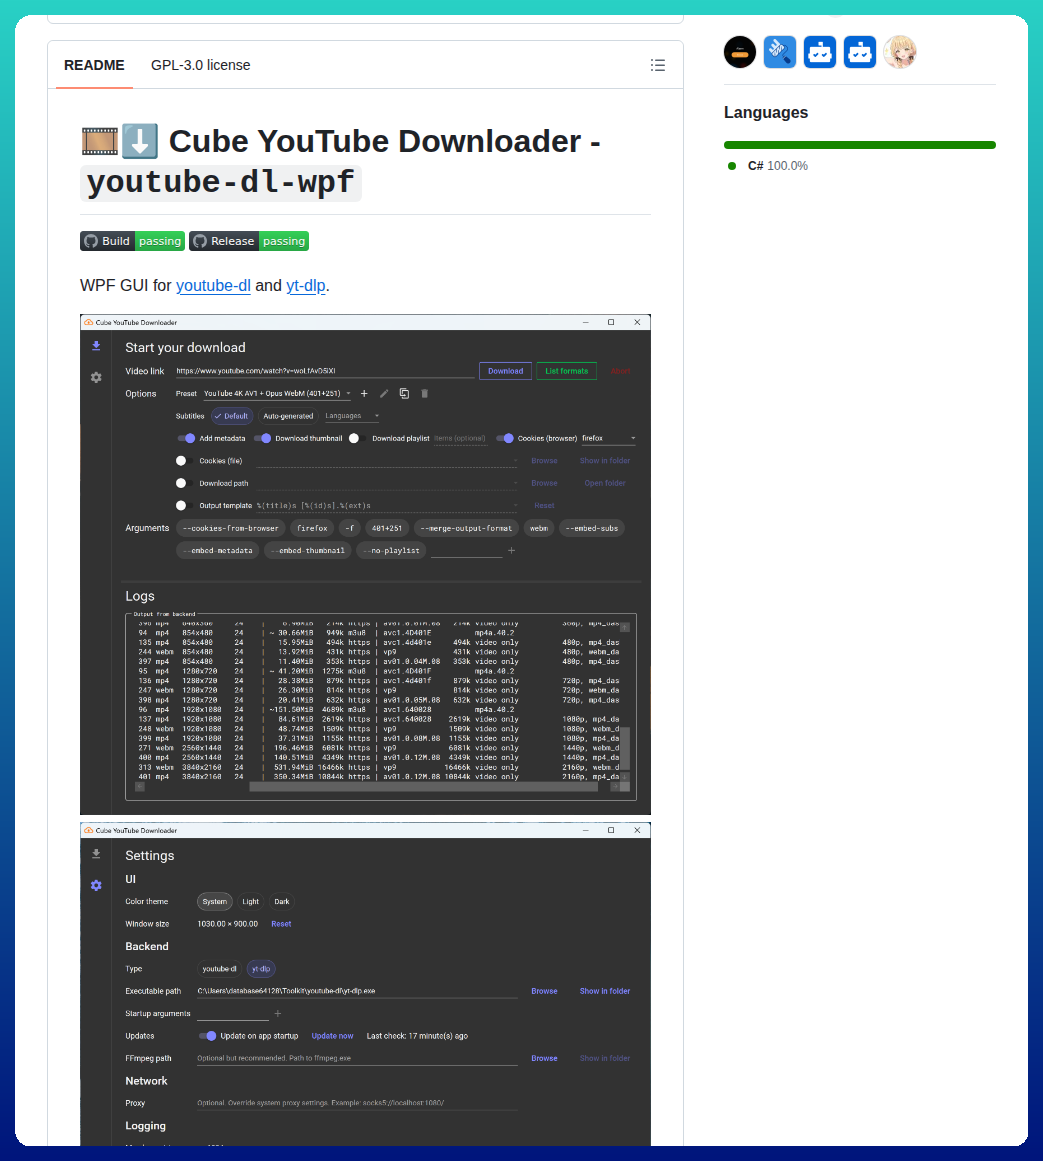Open the first black round contributor avatar

coord(740,52)
